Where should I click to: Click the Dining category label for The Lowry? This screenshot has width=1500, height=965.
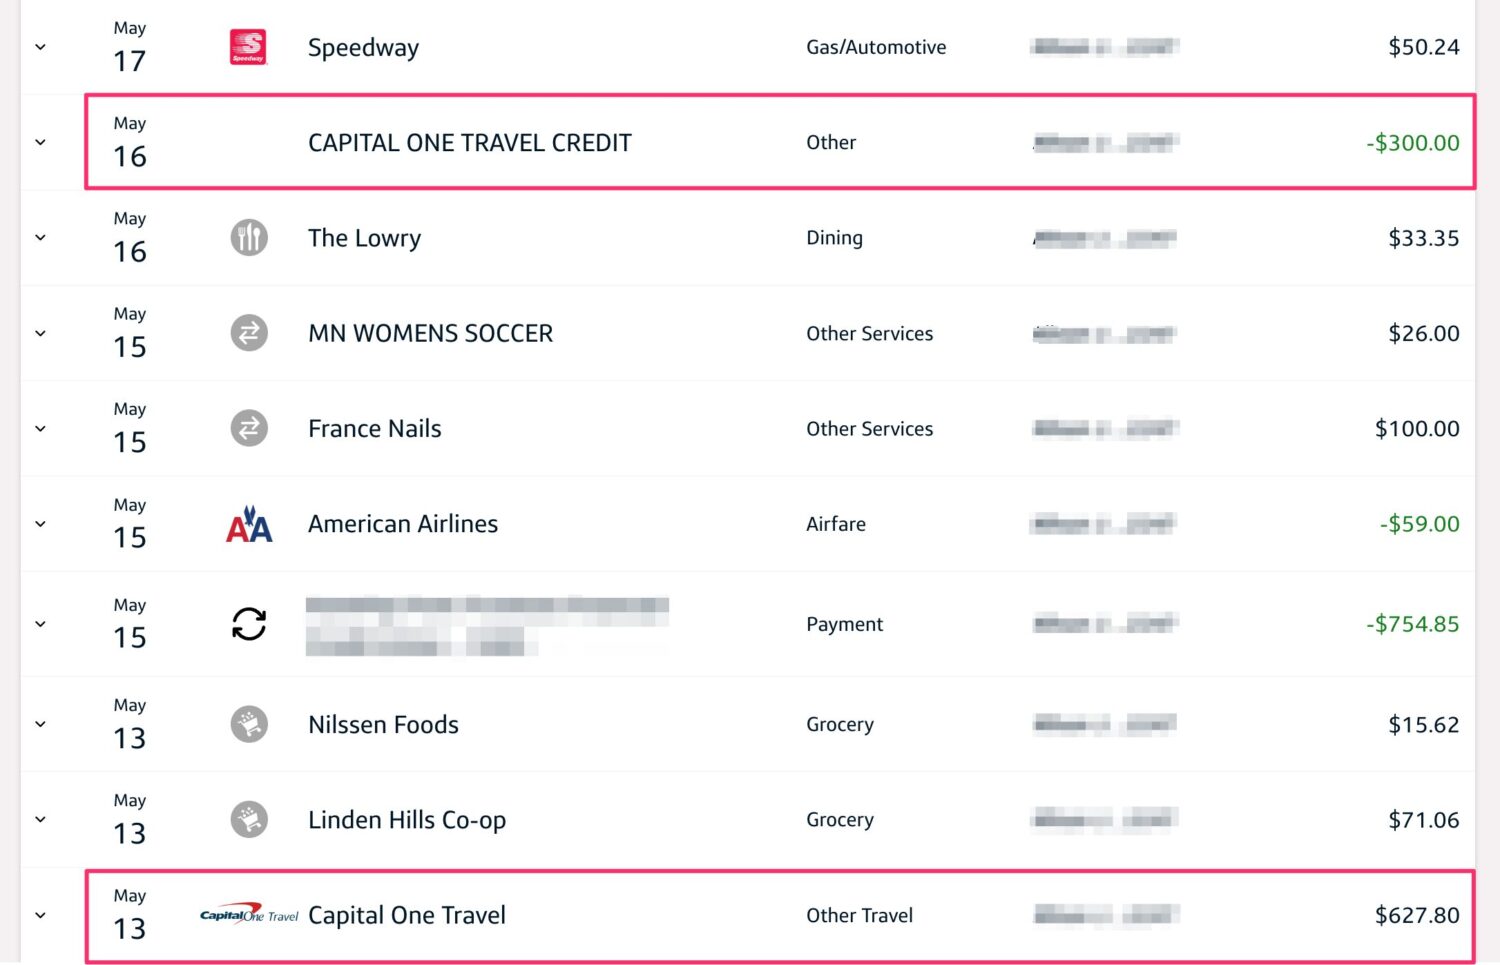pos(834,237)
